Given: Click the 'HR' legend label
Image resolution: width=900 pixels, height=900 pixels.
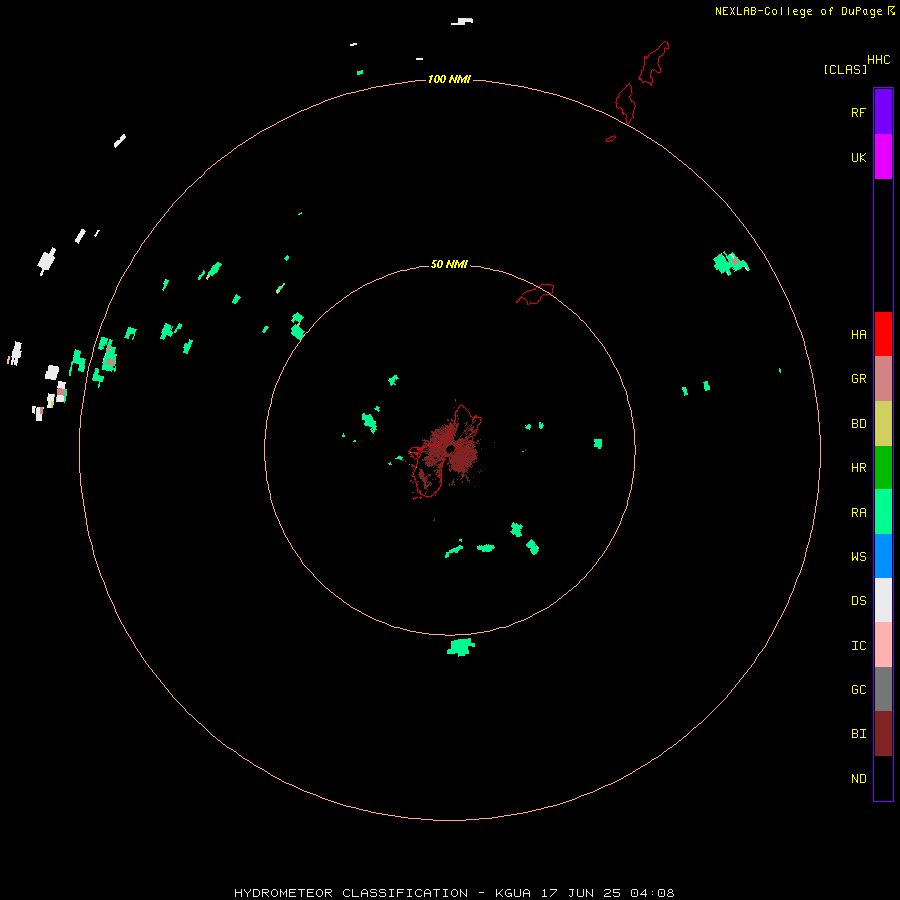Looking at the screenshot, I should 858,468.
